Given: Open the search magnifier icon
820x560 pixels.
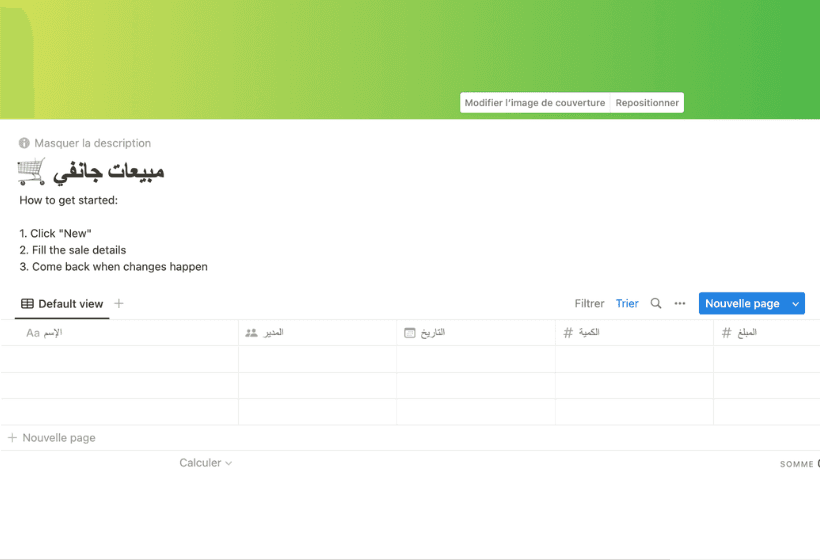Looking at the screenshot, I should tap(656, 303).
